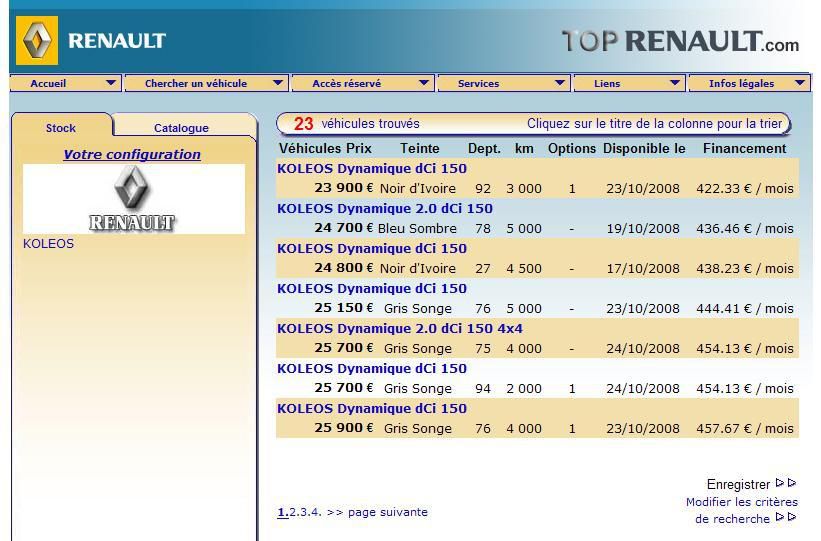Click Modifier les critères de recherche

point(742,510)
